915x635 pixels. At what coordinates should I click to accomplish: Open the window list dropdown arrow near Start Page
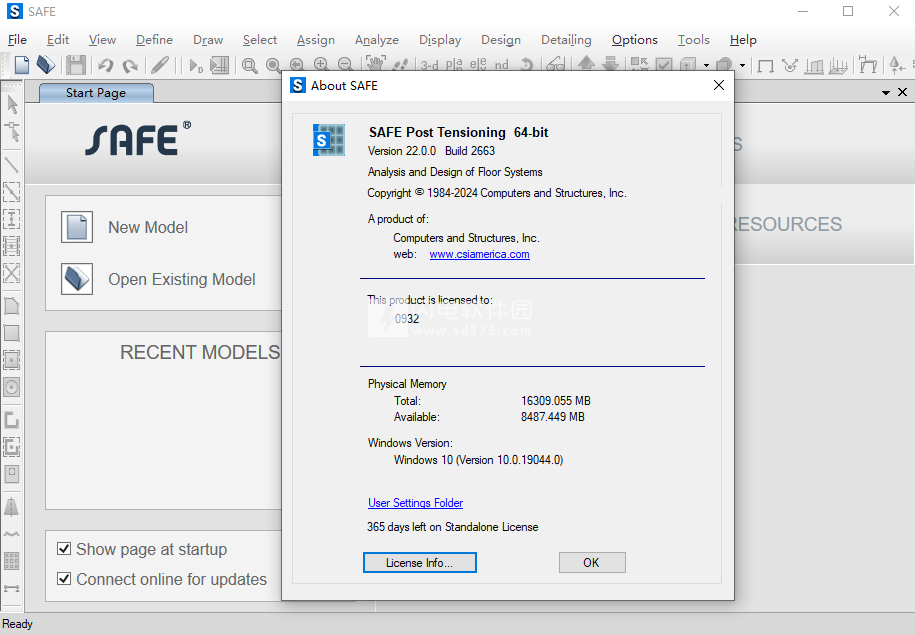tap(886, 92)
